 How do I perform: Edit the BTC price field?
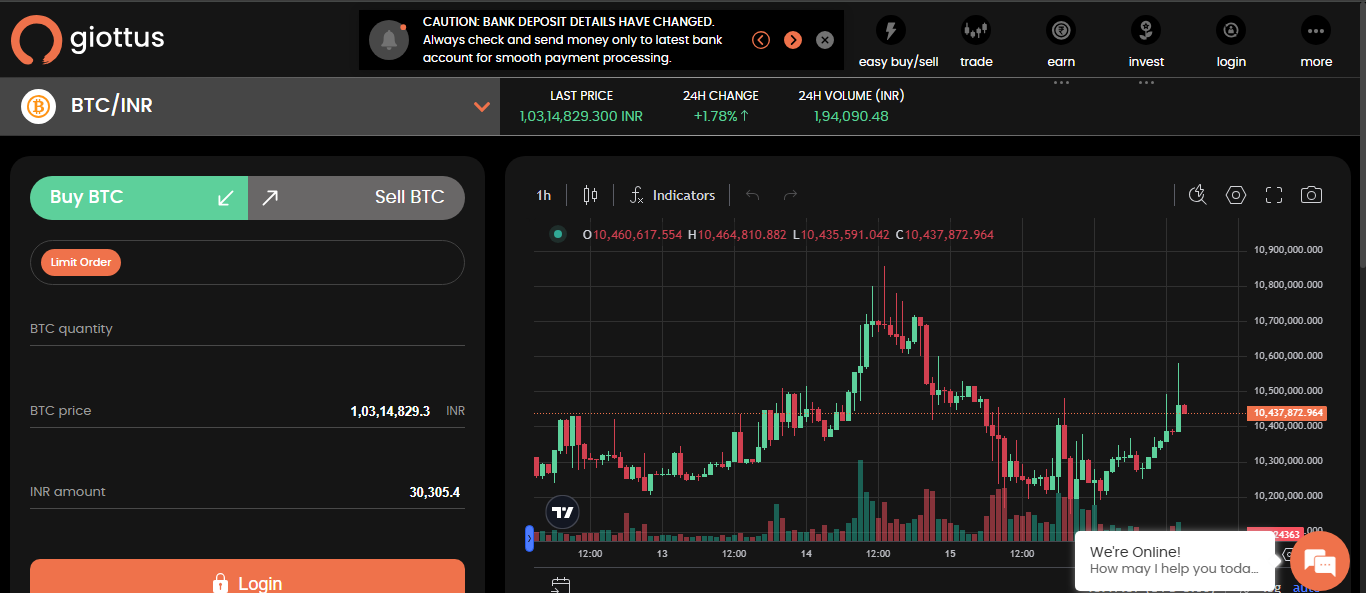coord(247,411)
